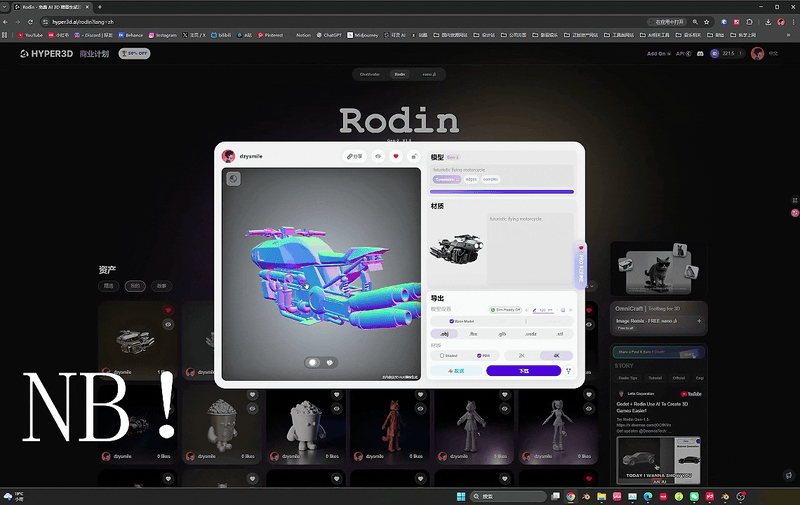Toggle the viewer lighting switch below motorcycle
The image size is (800, 505).
321,362
